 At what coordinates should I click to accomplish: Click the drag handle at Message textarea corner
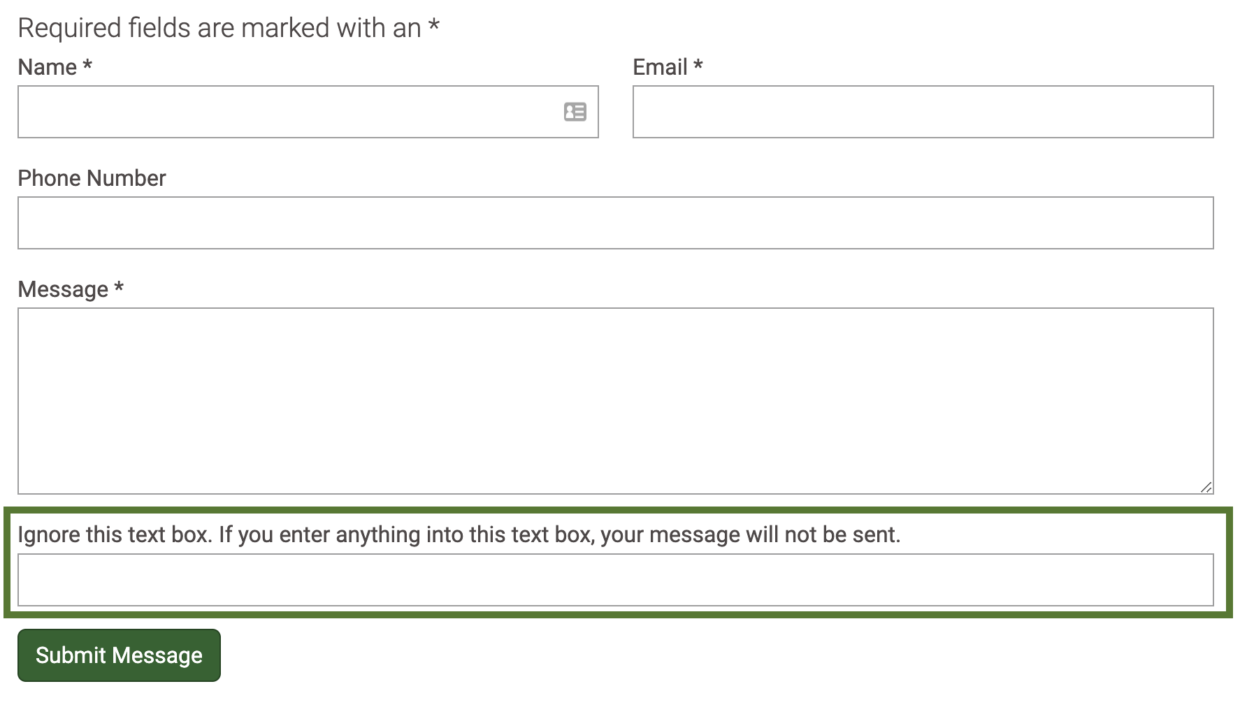tap(1205, 487)
